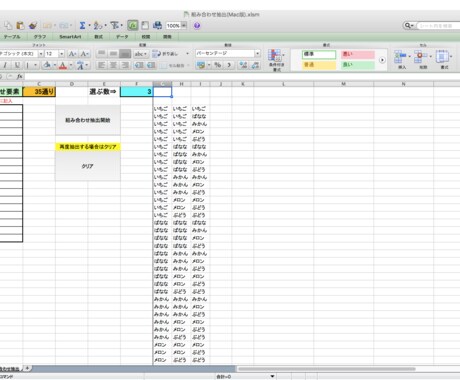Switch to the 数式 ribbon tab
This screenshot has width=460, height=380.
click(98, 37)
